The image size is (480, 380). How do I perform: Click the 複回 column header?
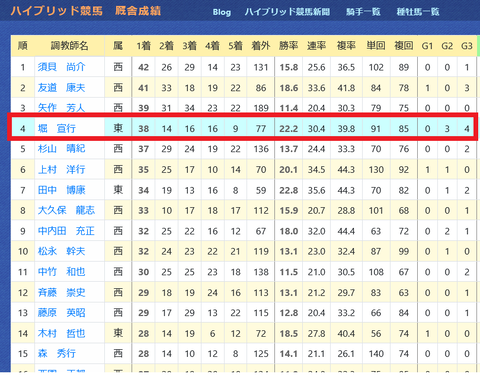point(404,46)
